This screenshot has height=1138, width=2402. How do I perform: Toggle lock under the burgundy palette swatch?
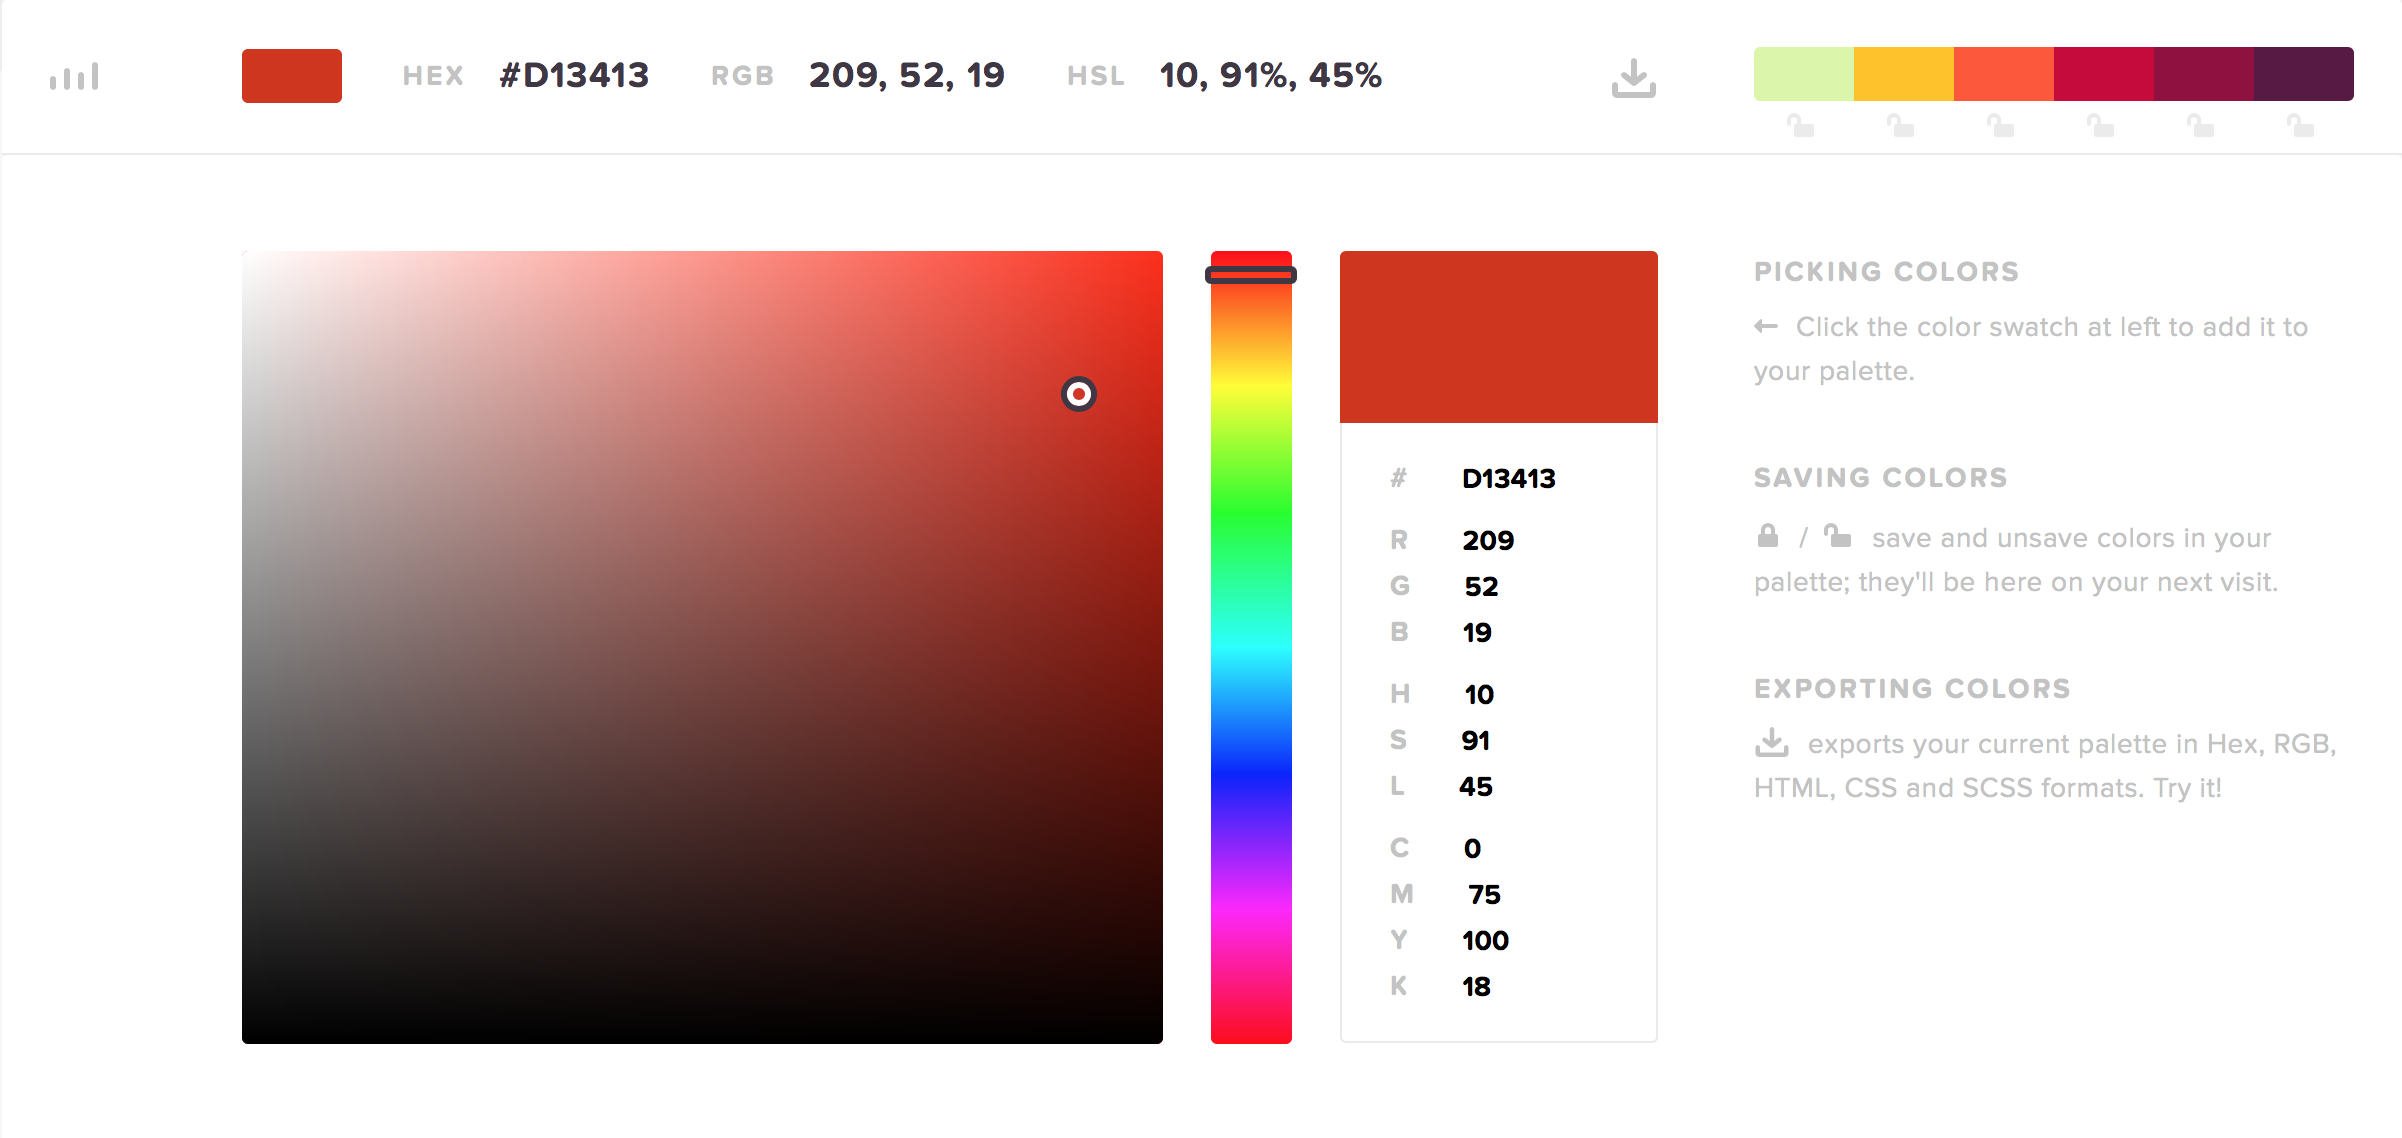coord(2201,126)
